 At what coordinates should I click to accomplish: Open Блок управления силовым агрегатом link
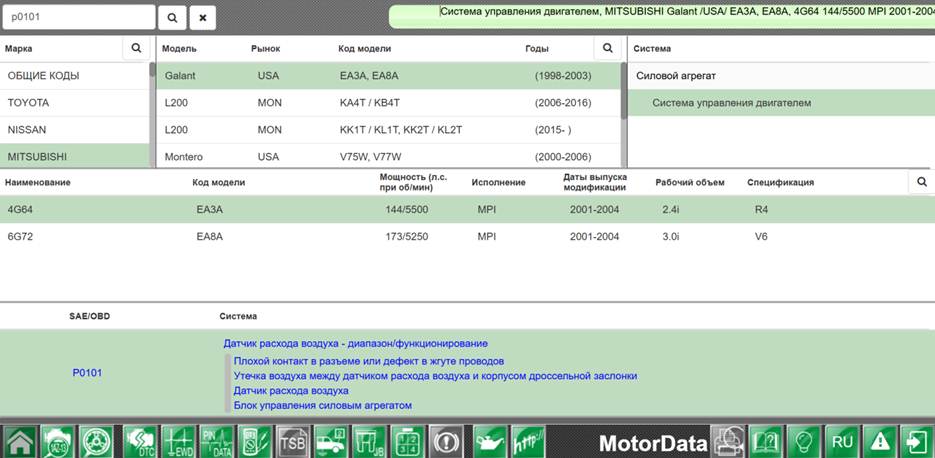(323, 406)
